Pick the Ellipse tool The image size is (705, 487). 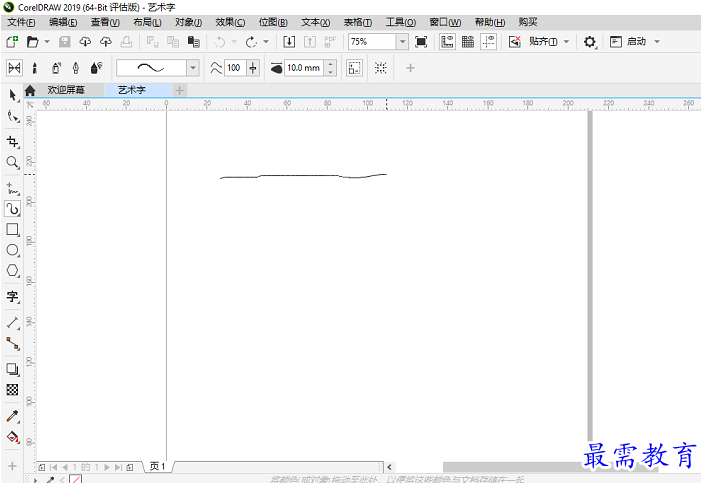tap(13, 250)
